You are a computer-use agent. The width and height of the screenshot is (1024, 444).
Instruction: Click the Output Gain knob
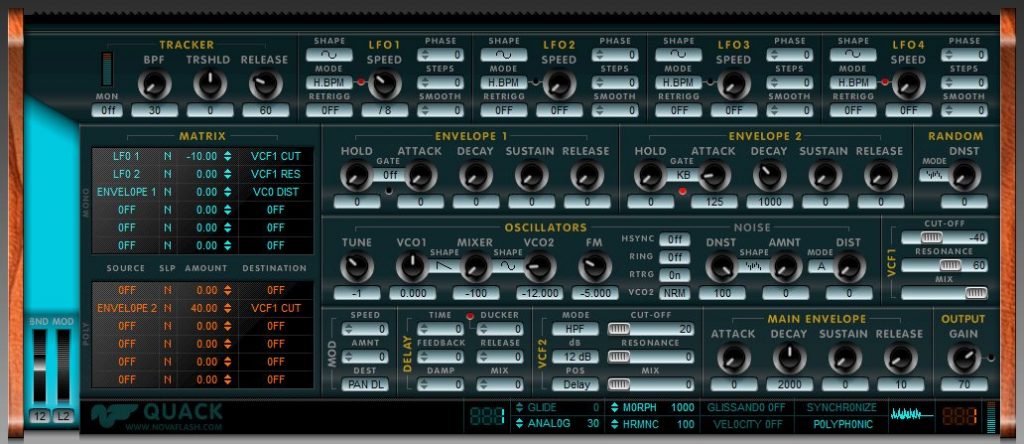coord(964,359)
